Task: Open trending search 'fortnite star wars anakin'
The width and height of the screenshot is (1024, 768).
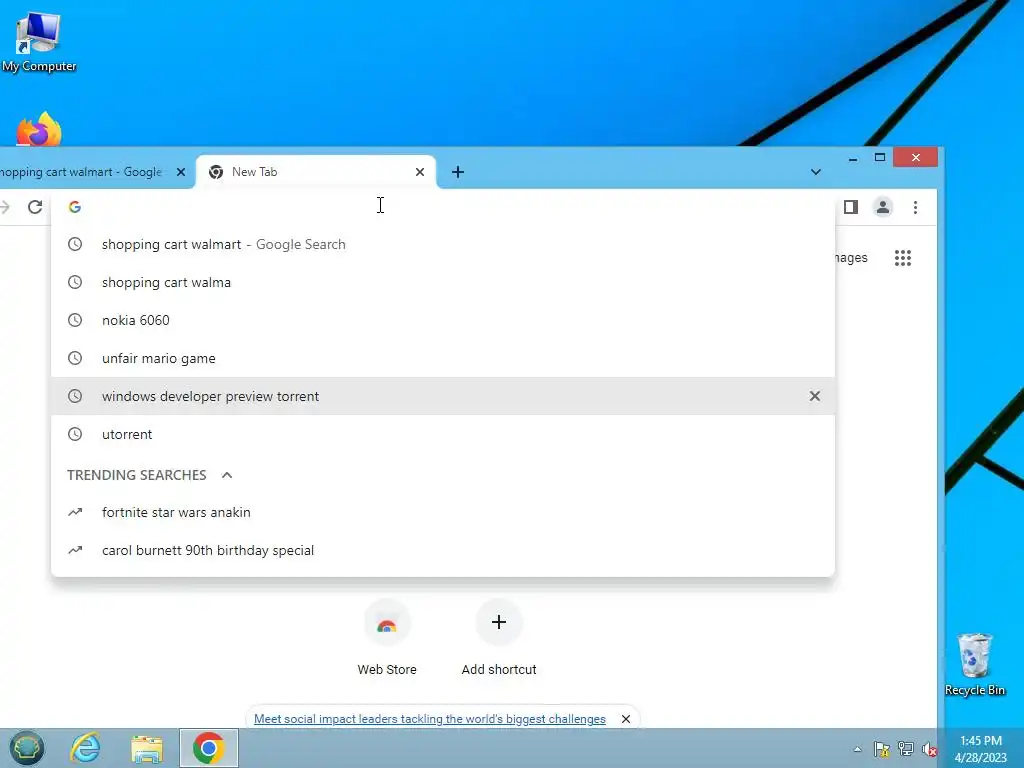Action: (x=443, y=513)
